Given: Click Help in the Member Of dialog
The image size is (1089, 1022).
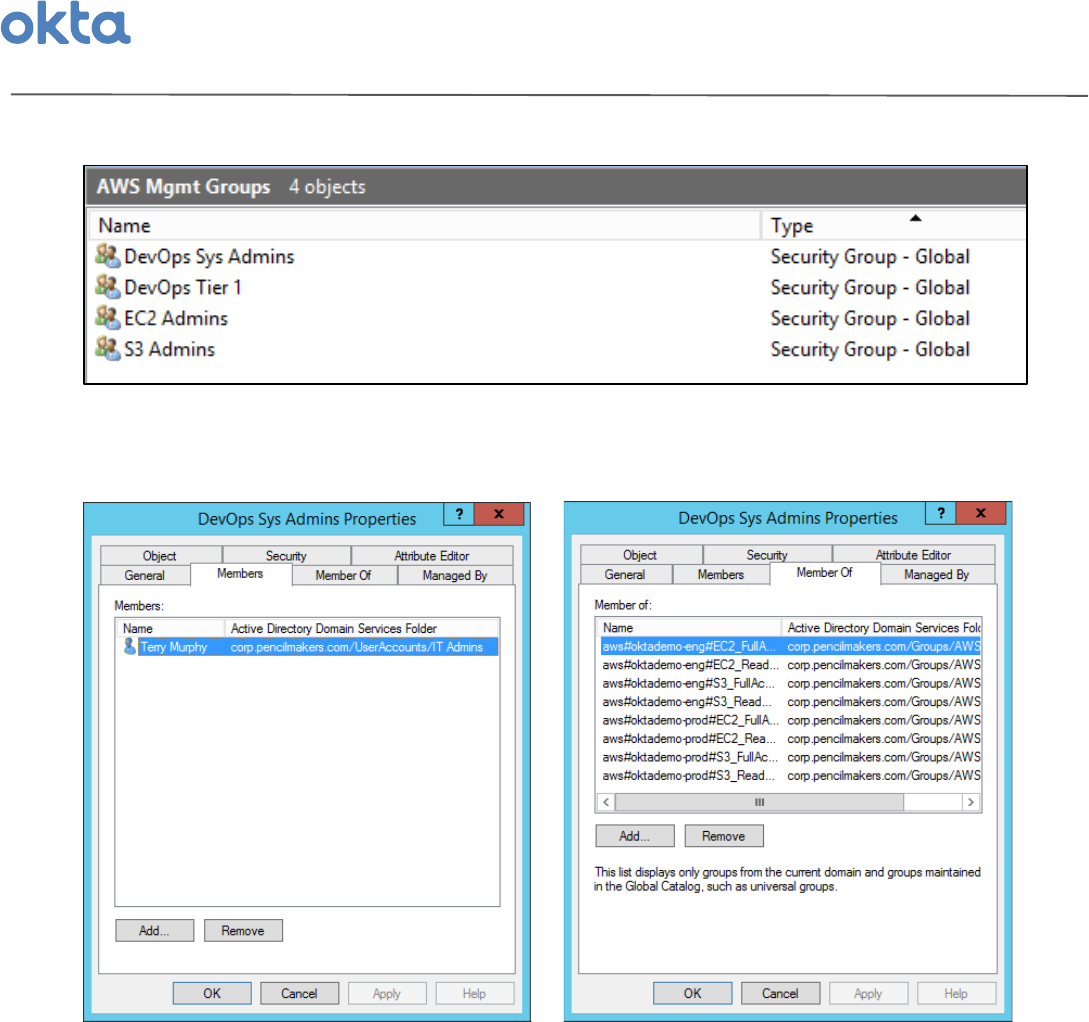Looking at the screenshot, I should click(x=956, y=994).
